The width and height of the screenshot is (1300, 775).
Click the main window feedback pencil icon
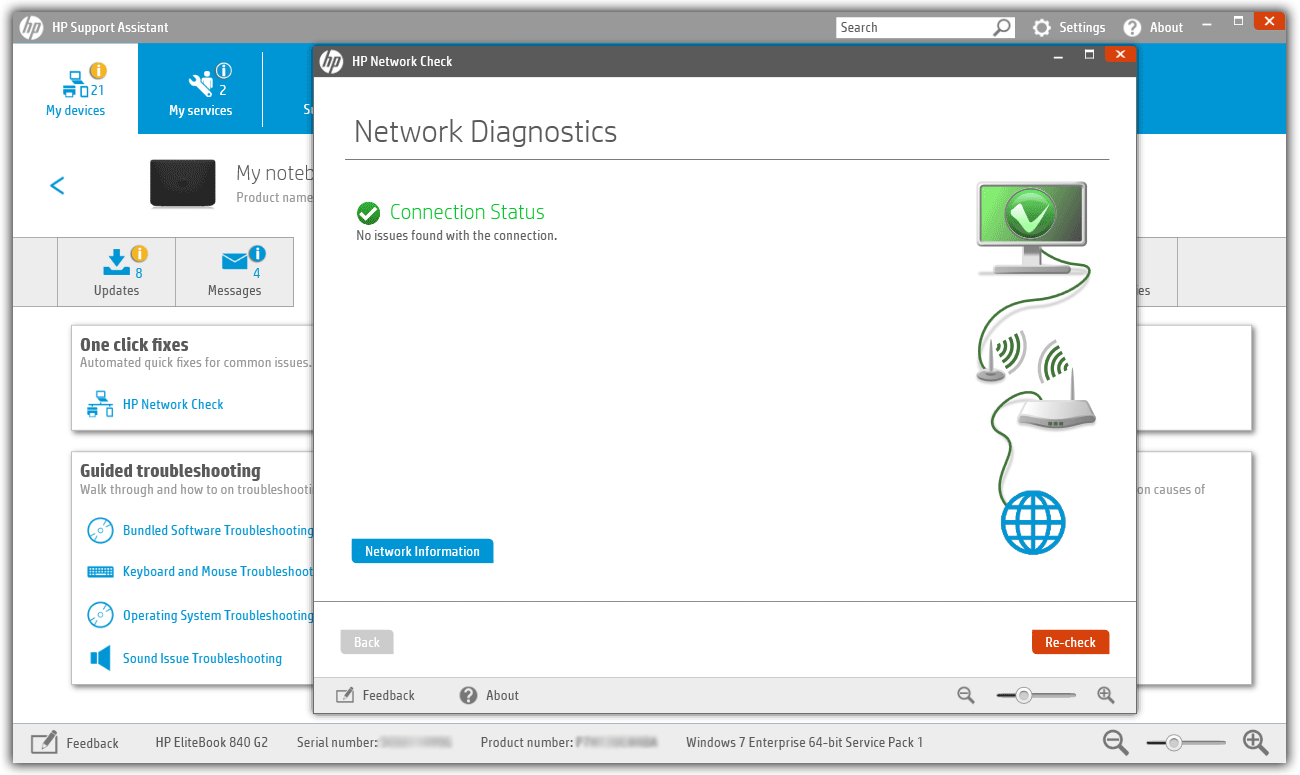click(44, 743)
